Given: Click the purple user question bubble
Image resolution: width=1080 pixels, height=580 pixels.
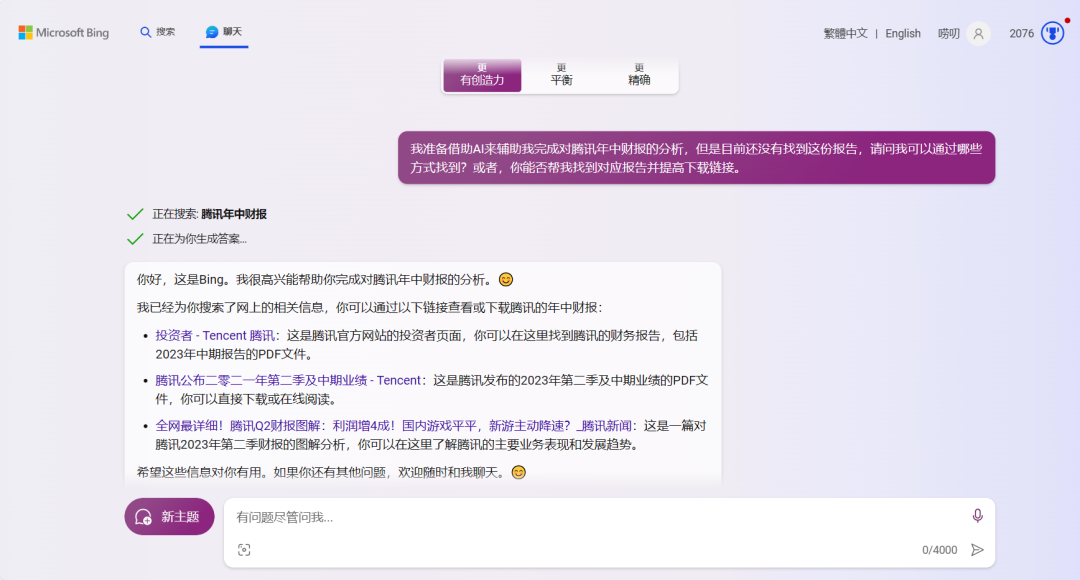Looking at the screenshot, I should click(x=696, y=158).
